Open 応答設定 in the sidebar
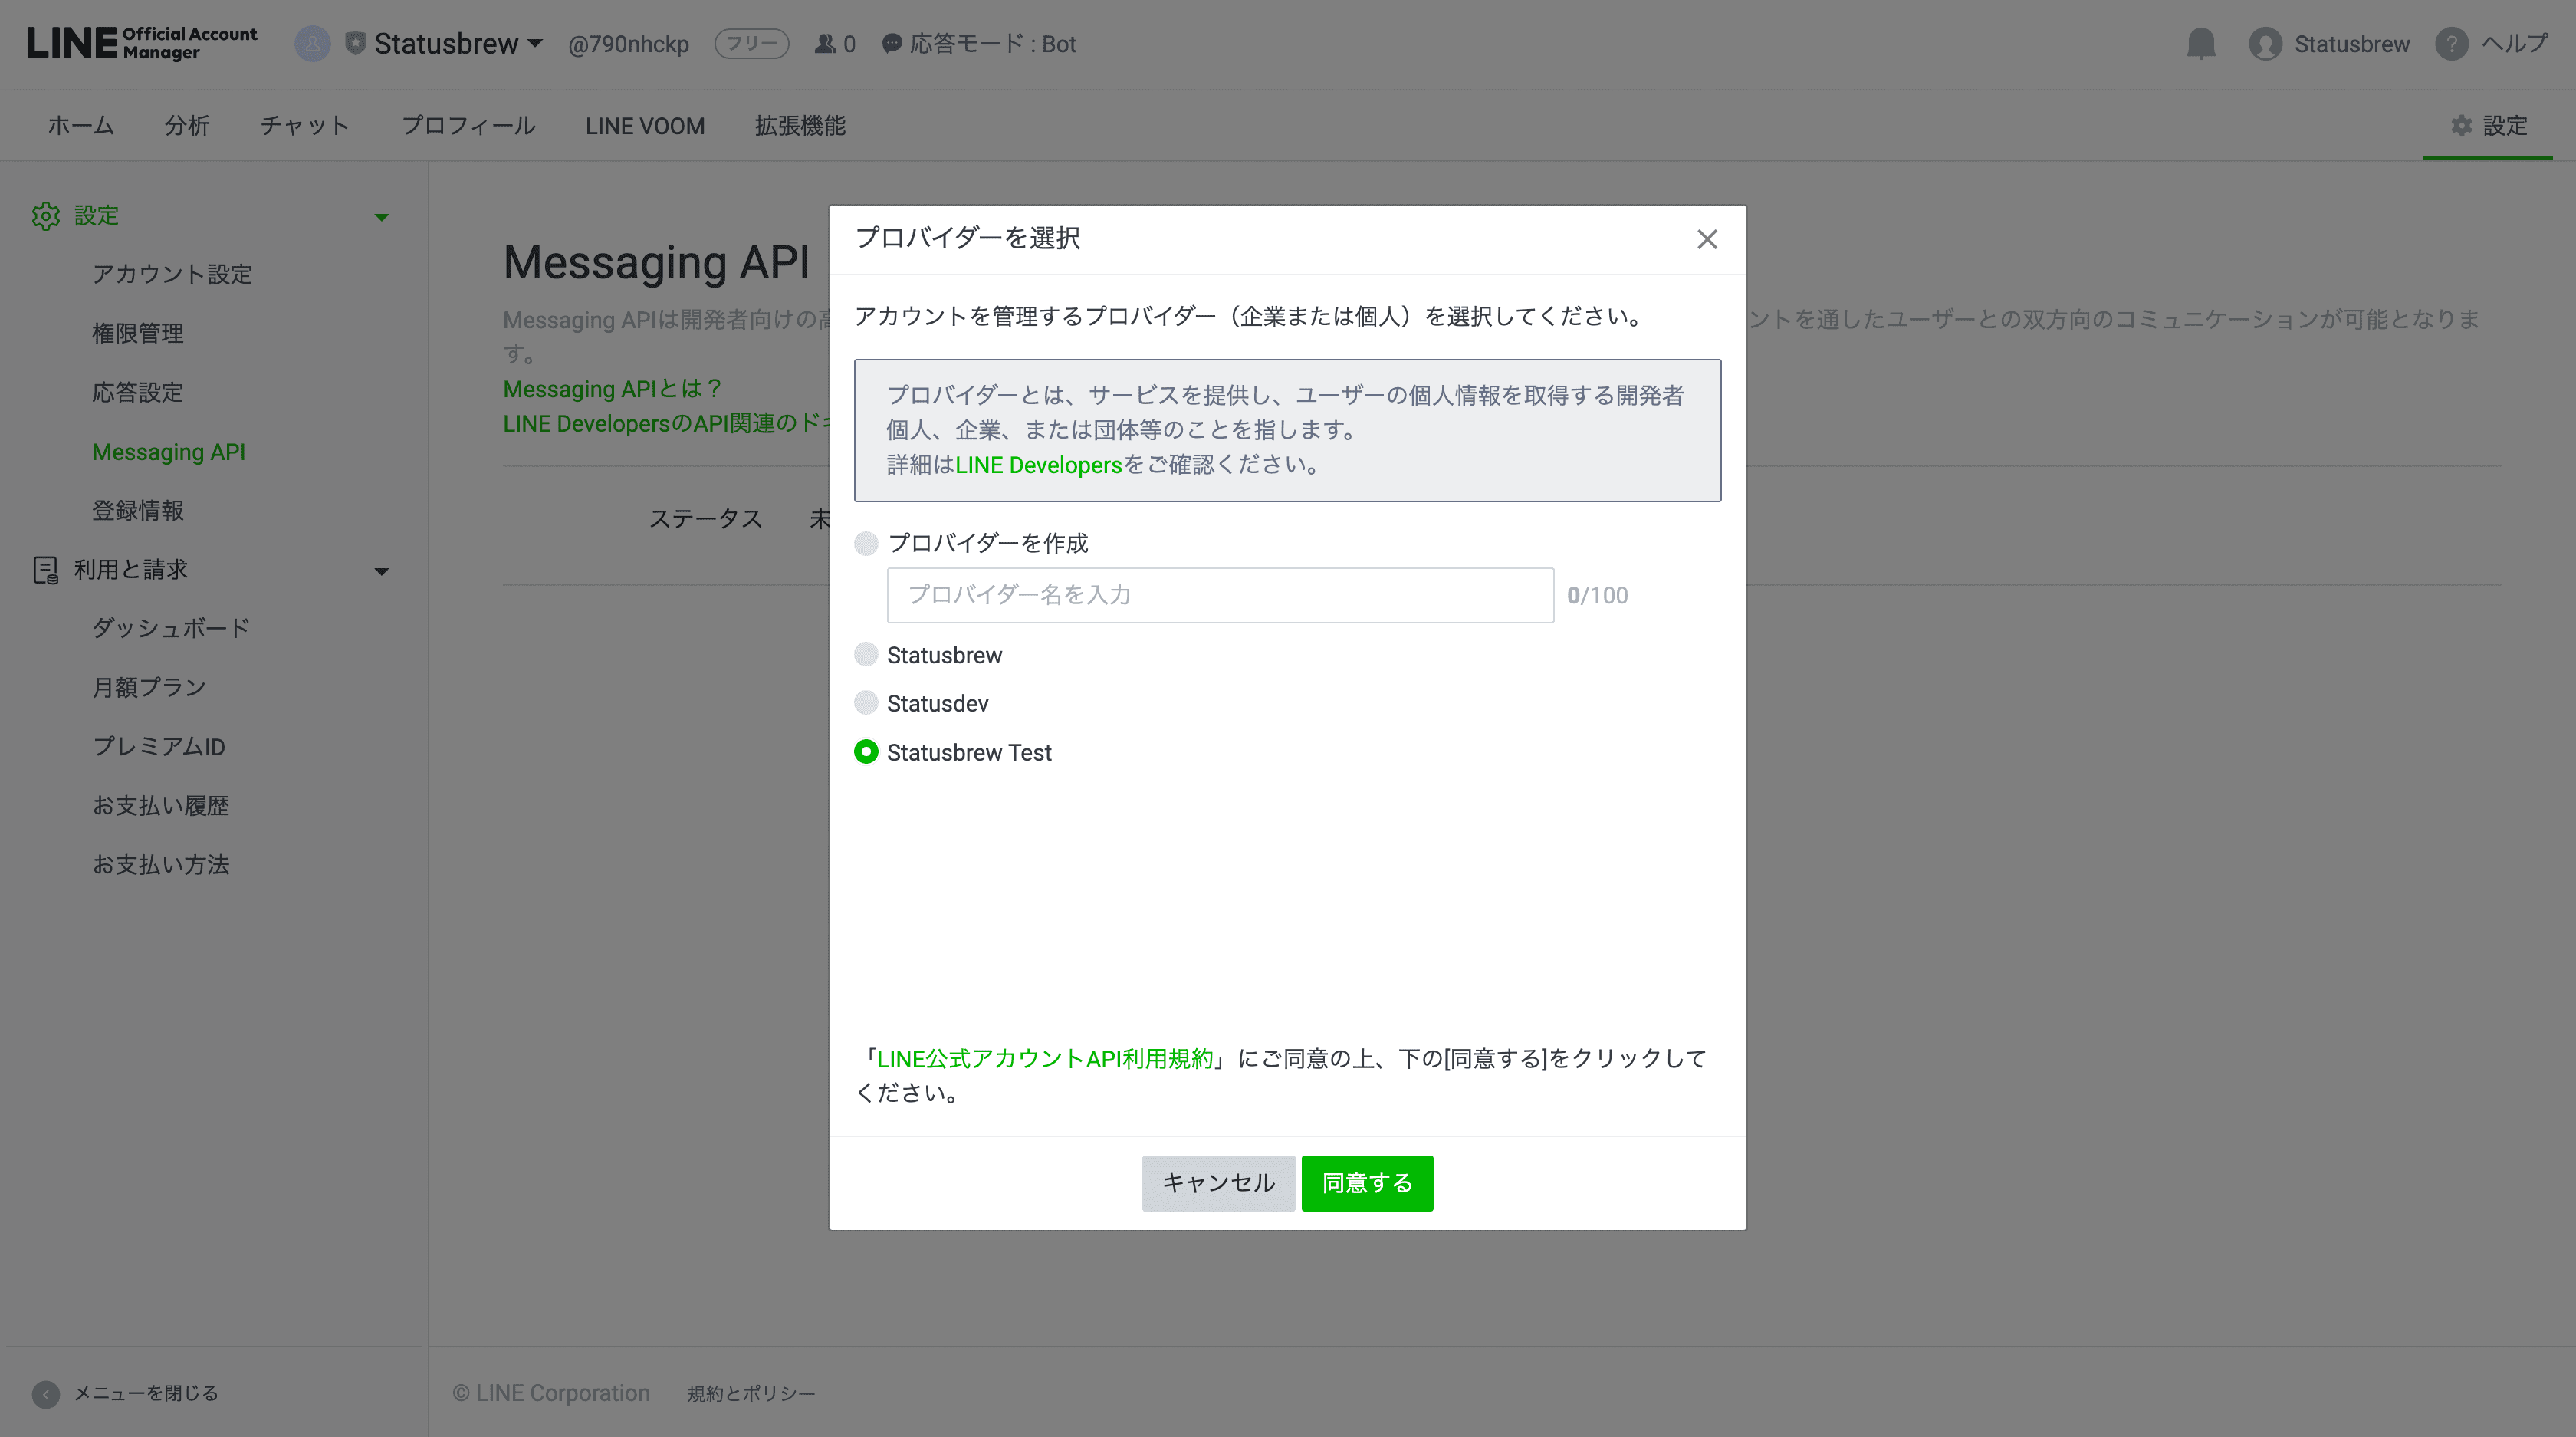This screenshot has width=2576, height=1437. [x=138, y=392]
